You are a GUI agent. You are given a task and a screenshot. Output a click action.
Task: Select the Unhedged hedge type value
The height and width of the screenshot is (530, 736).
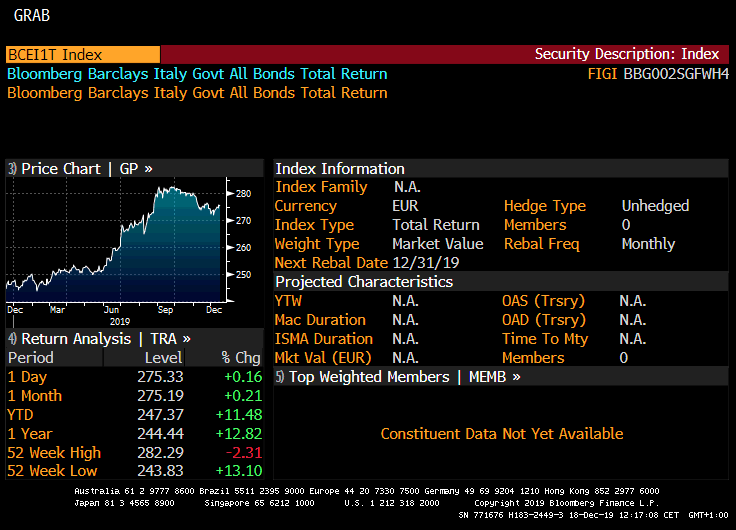coord(655,206)
